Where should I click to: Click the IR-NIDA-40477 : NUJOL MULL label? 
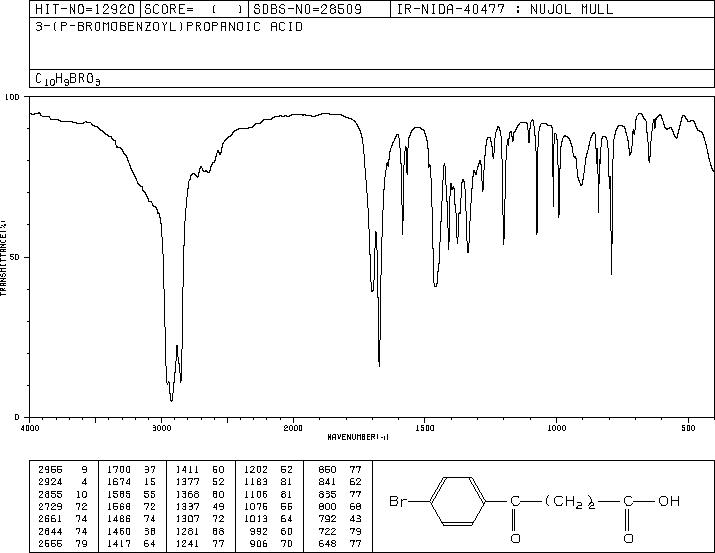[505, 9]
